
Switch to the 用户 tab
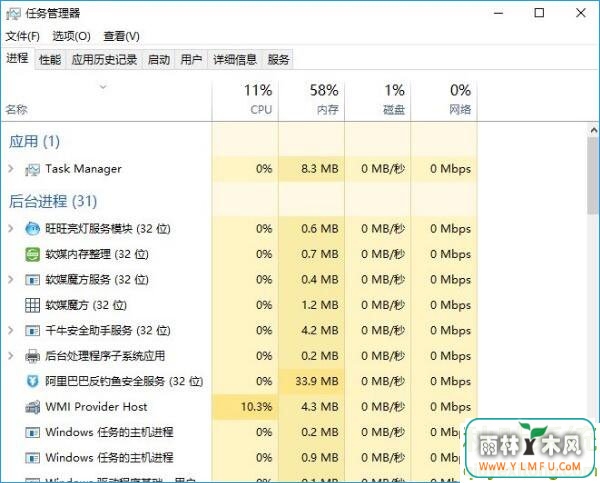click(x=191, y=60)
